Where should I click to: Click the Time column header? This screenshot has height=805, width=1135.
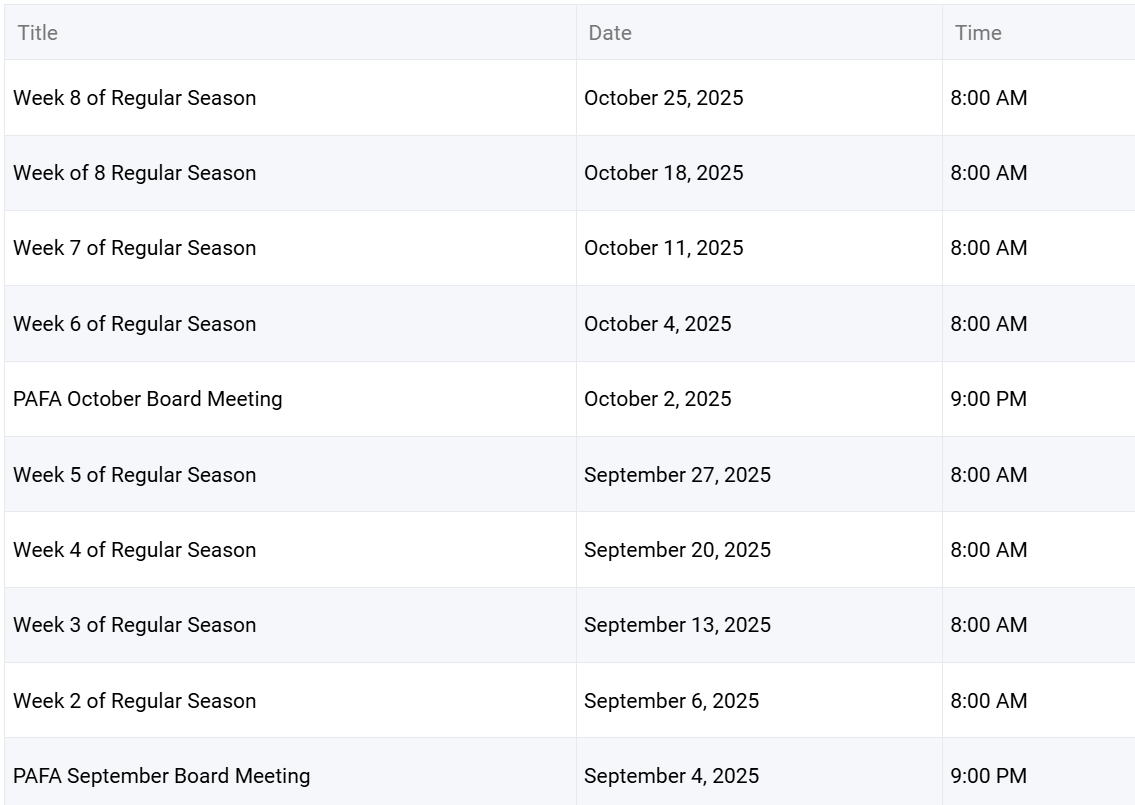point(978,33)
